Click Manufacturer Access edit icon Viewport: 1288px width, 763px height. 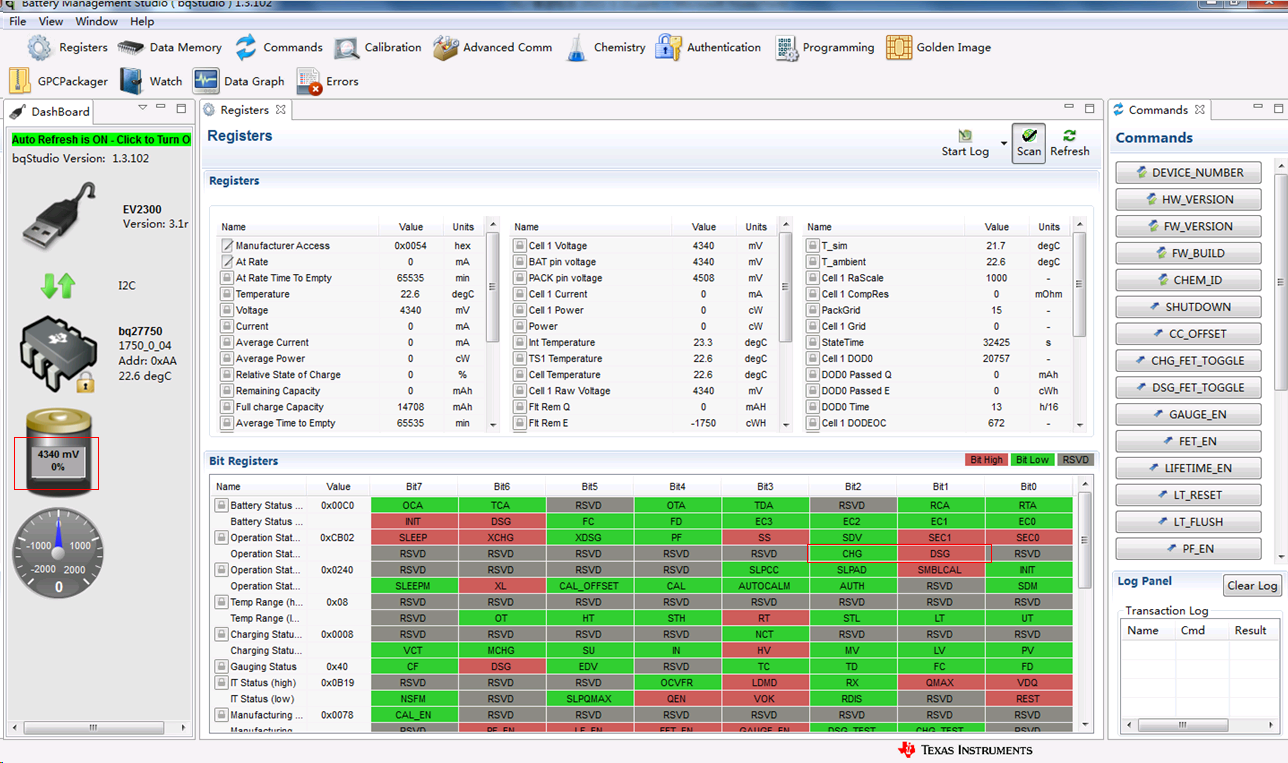point(227,246)
